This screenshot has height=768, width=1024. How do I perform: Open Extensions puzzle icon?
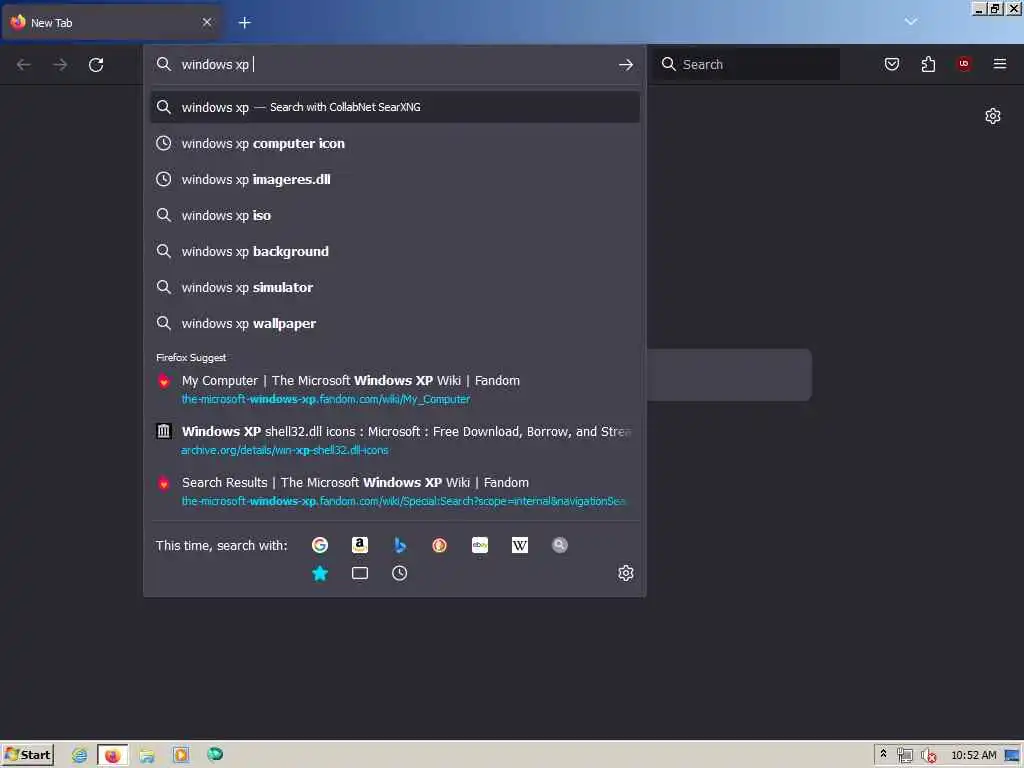coord(928,64)
